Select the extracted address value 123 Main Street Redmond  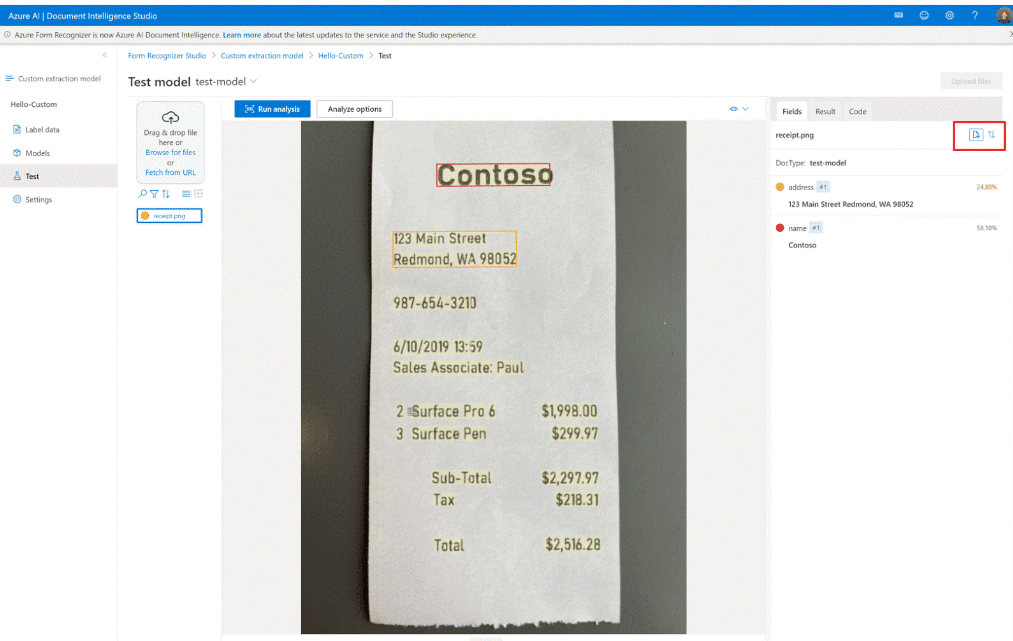850,204
